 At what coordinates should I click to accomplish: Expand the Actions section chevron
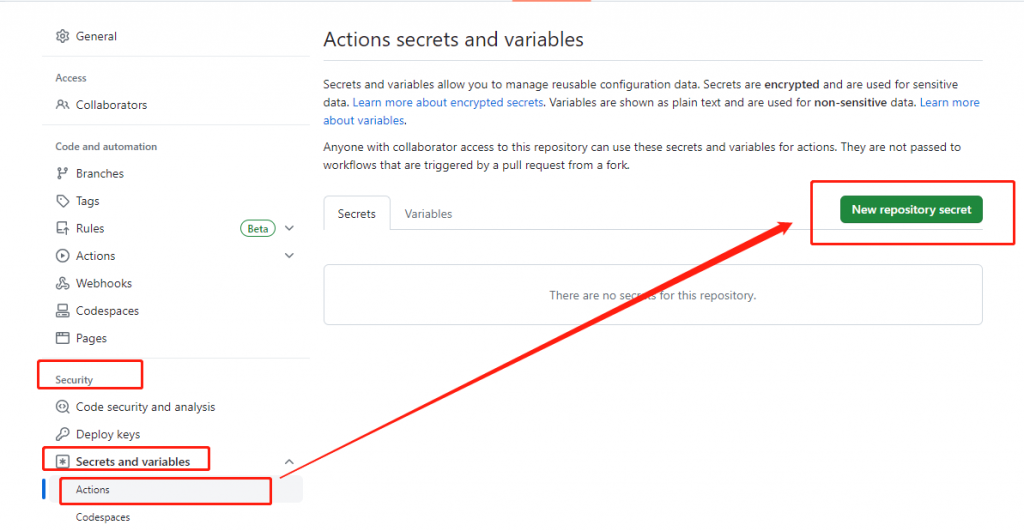click(289, 256)
